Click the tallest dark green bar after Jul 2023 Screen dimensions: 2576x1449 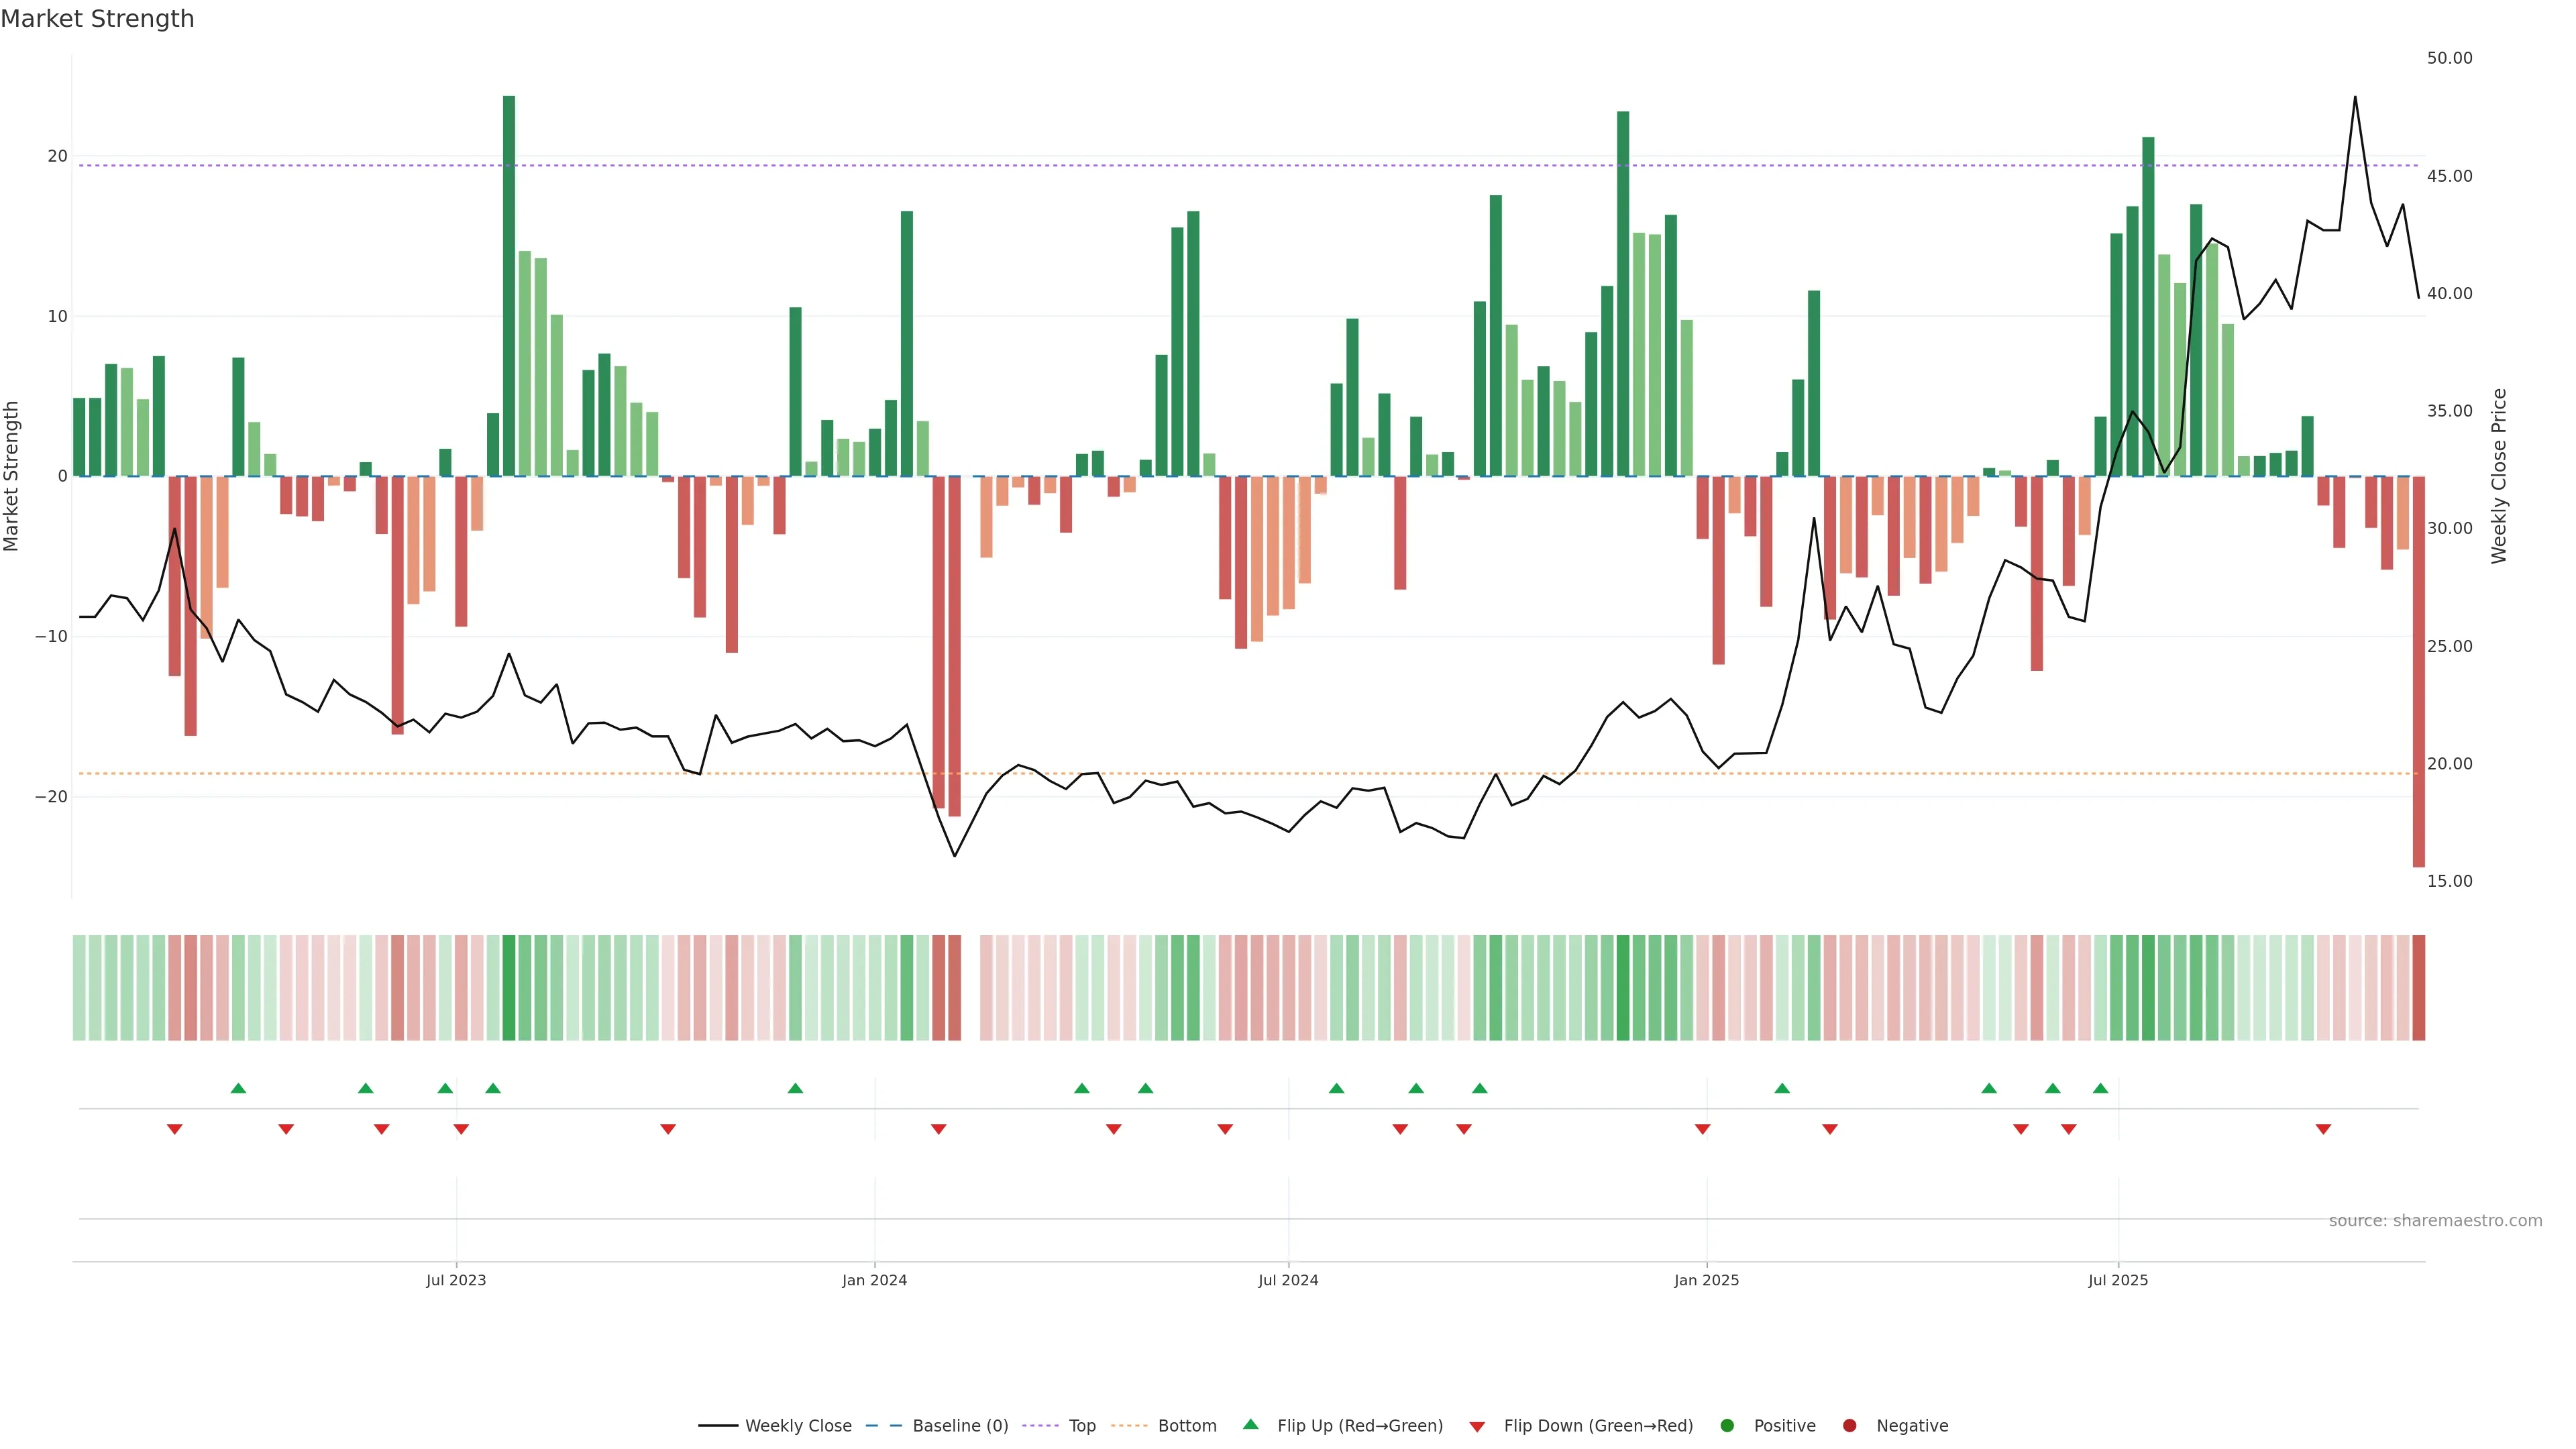pos(509,285)
